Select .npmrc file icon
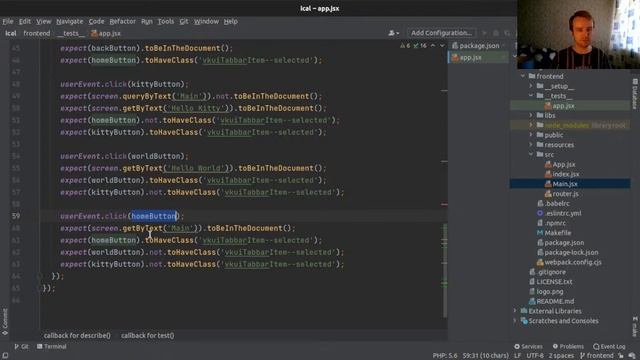Screen dimensions: 640x360 pyautogui.click(x=540, y=223)
